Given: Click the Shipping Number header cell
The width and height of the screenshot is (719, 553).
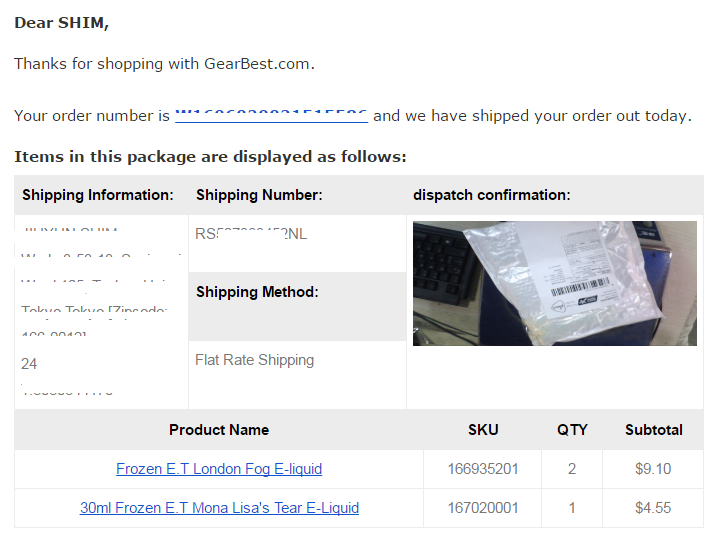Looking at the screenshot, I should point(259,195).
